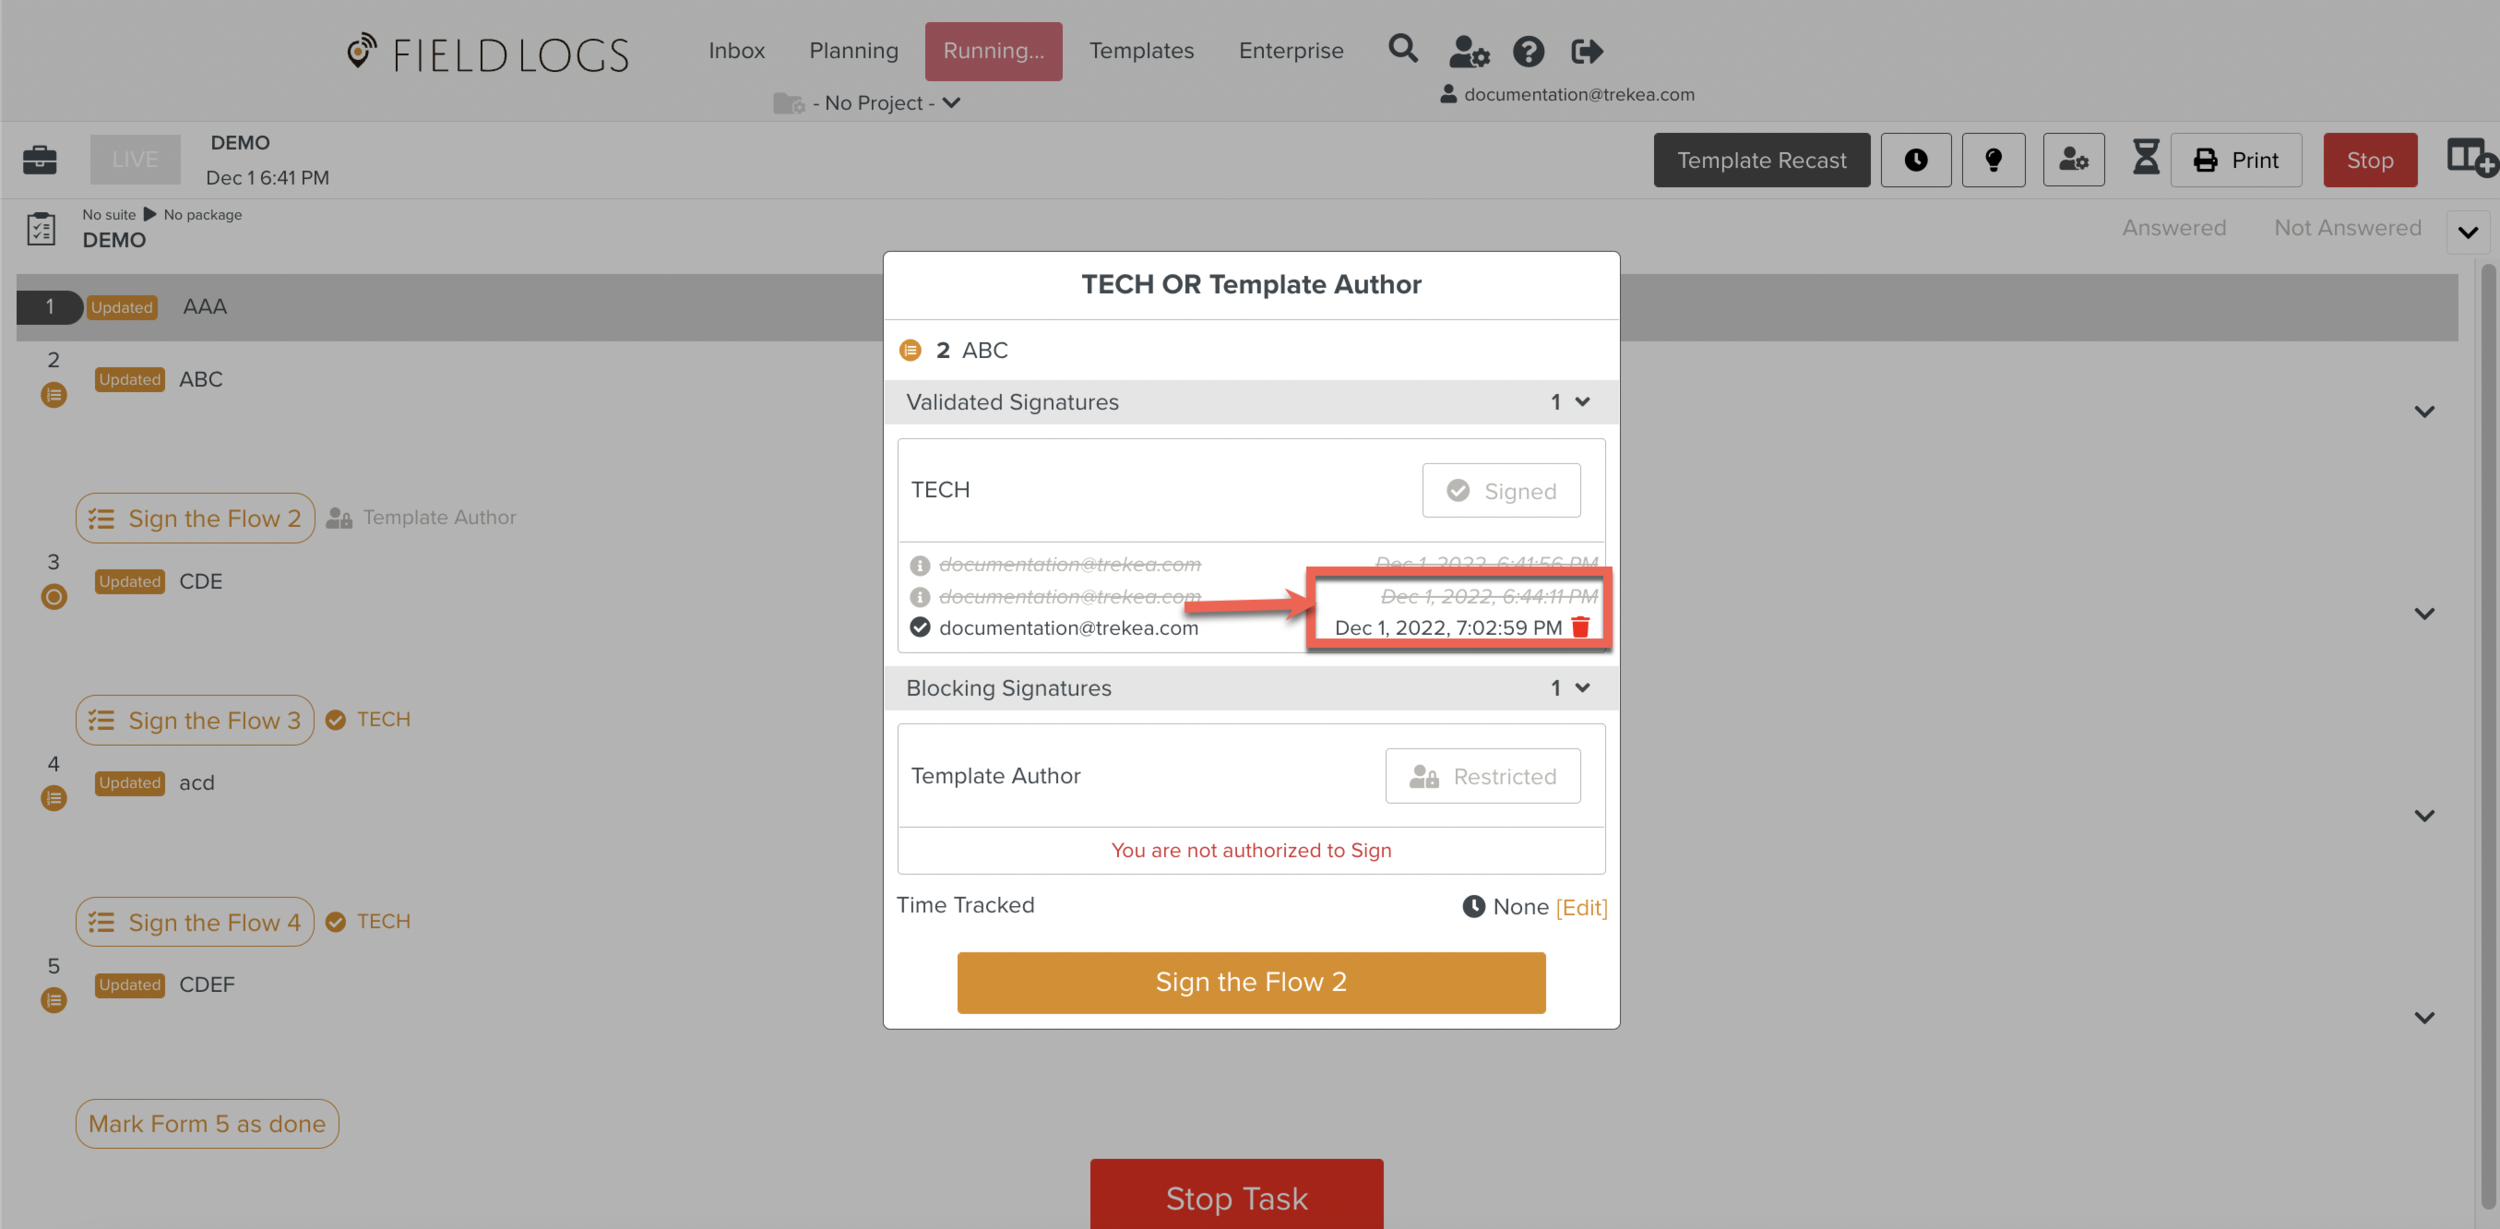
Task: Collapse the Blocking Signatures section
Action: click(1582, 688)
